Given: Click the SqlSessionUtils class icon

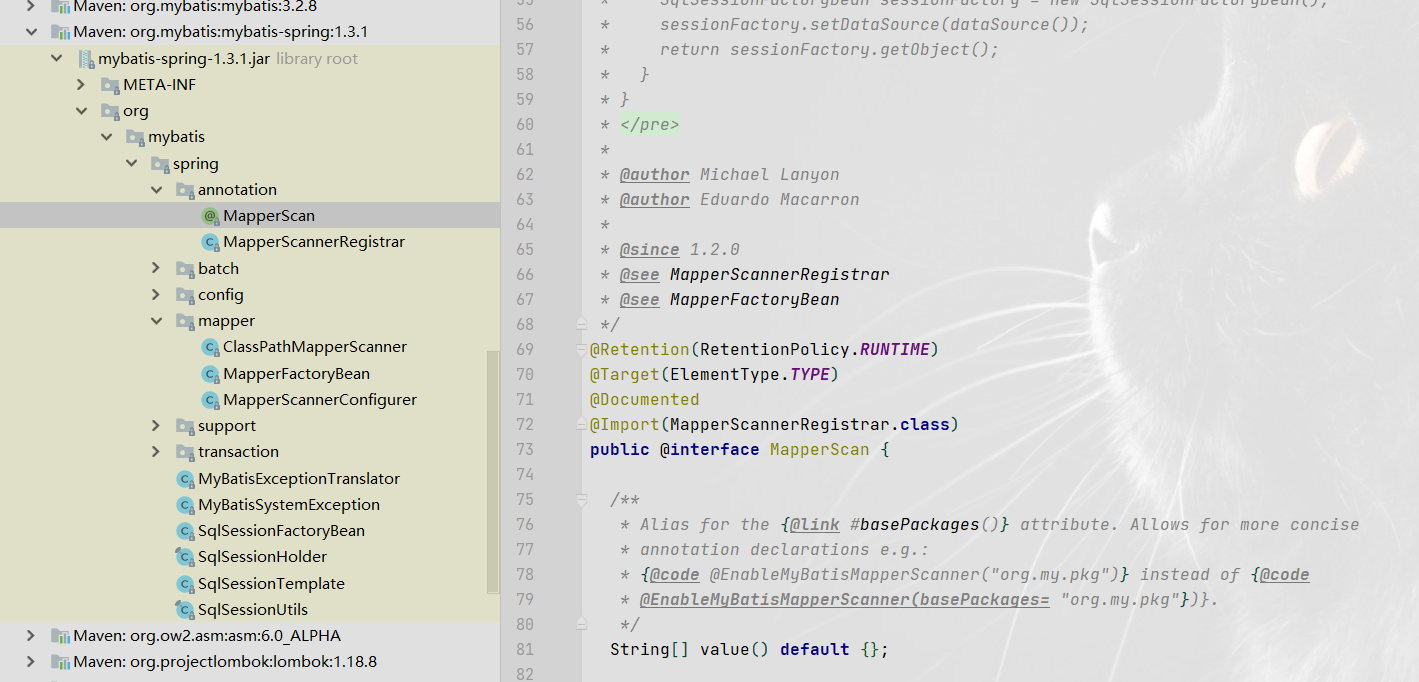Looking at the screenshot, I should [x=185, y=610].
